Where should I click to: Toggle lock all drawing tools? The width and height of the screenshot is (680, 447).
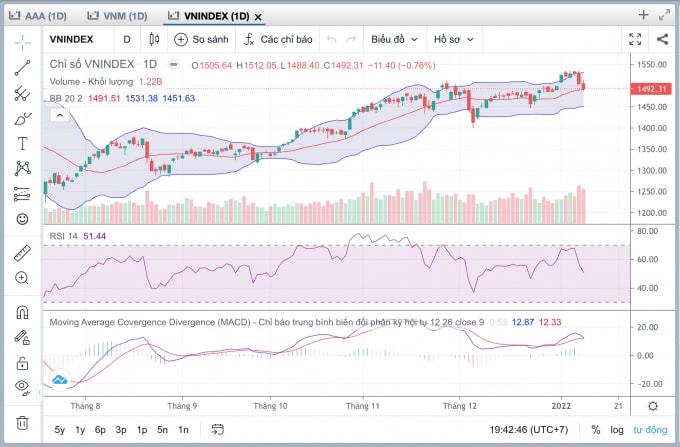tap(22, 363)
